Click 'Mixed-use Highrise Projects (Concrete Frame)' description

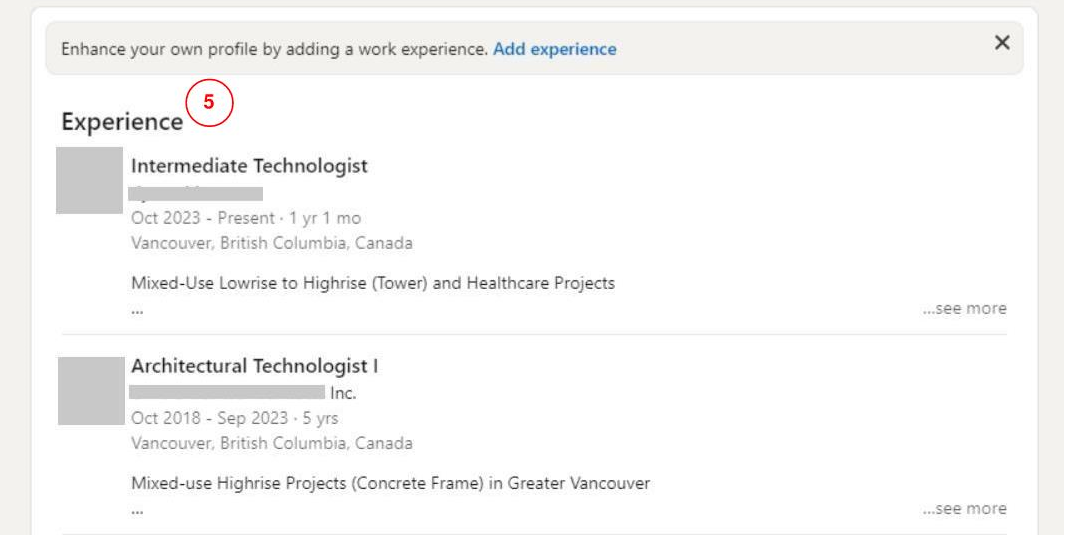point(390,483)
